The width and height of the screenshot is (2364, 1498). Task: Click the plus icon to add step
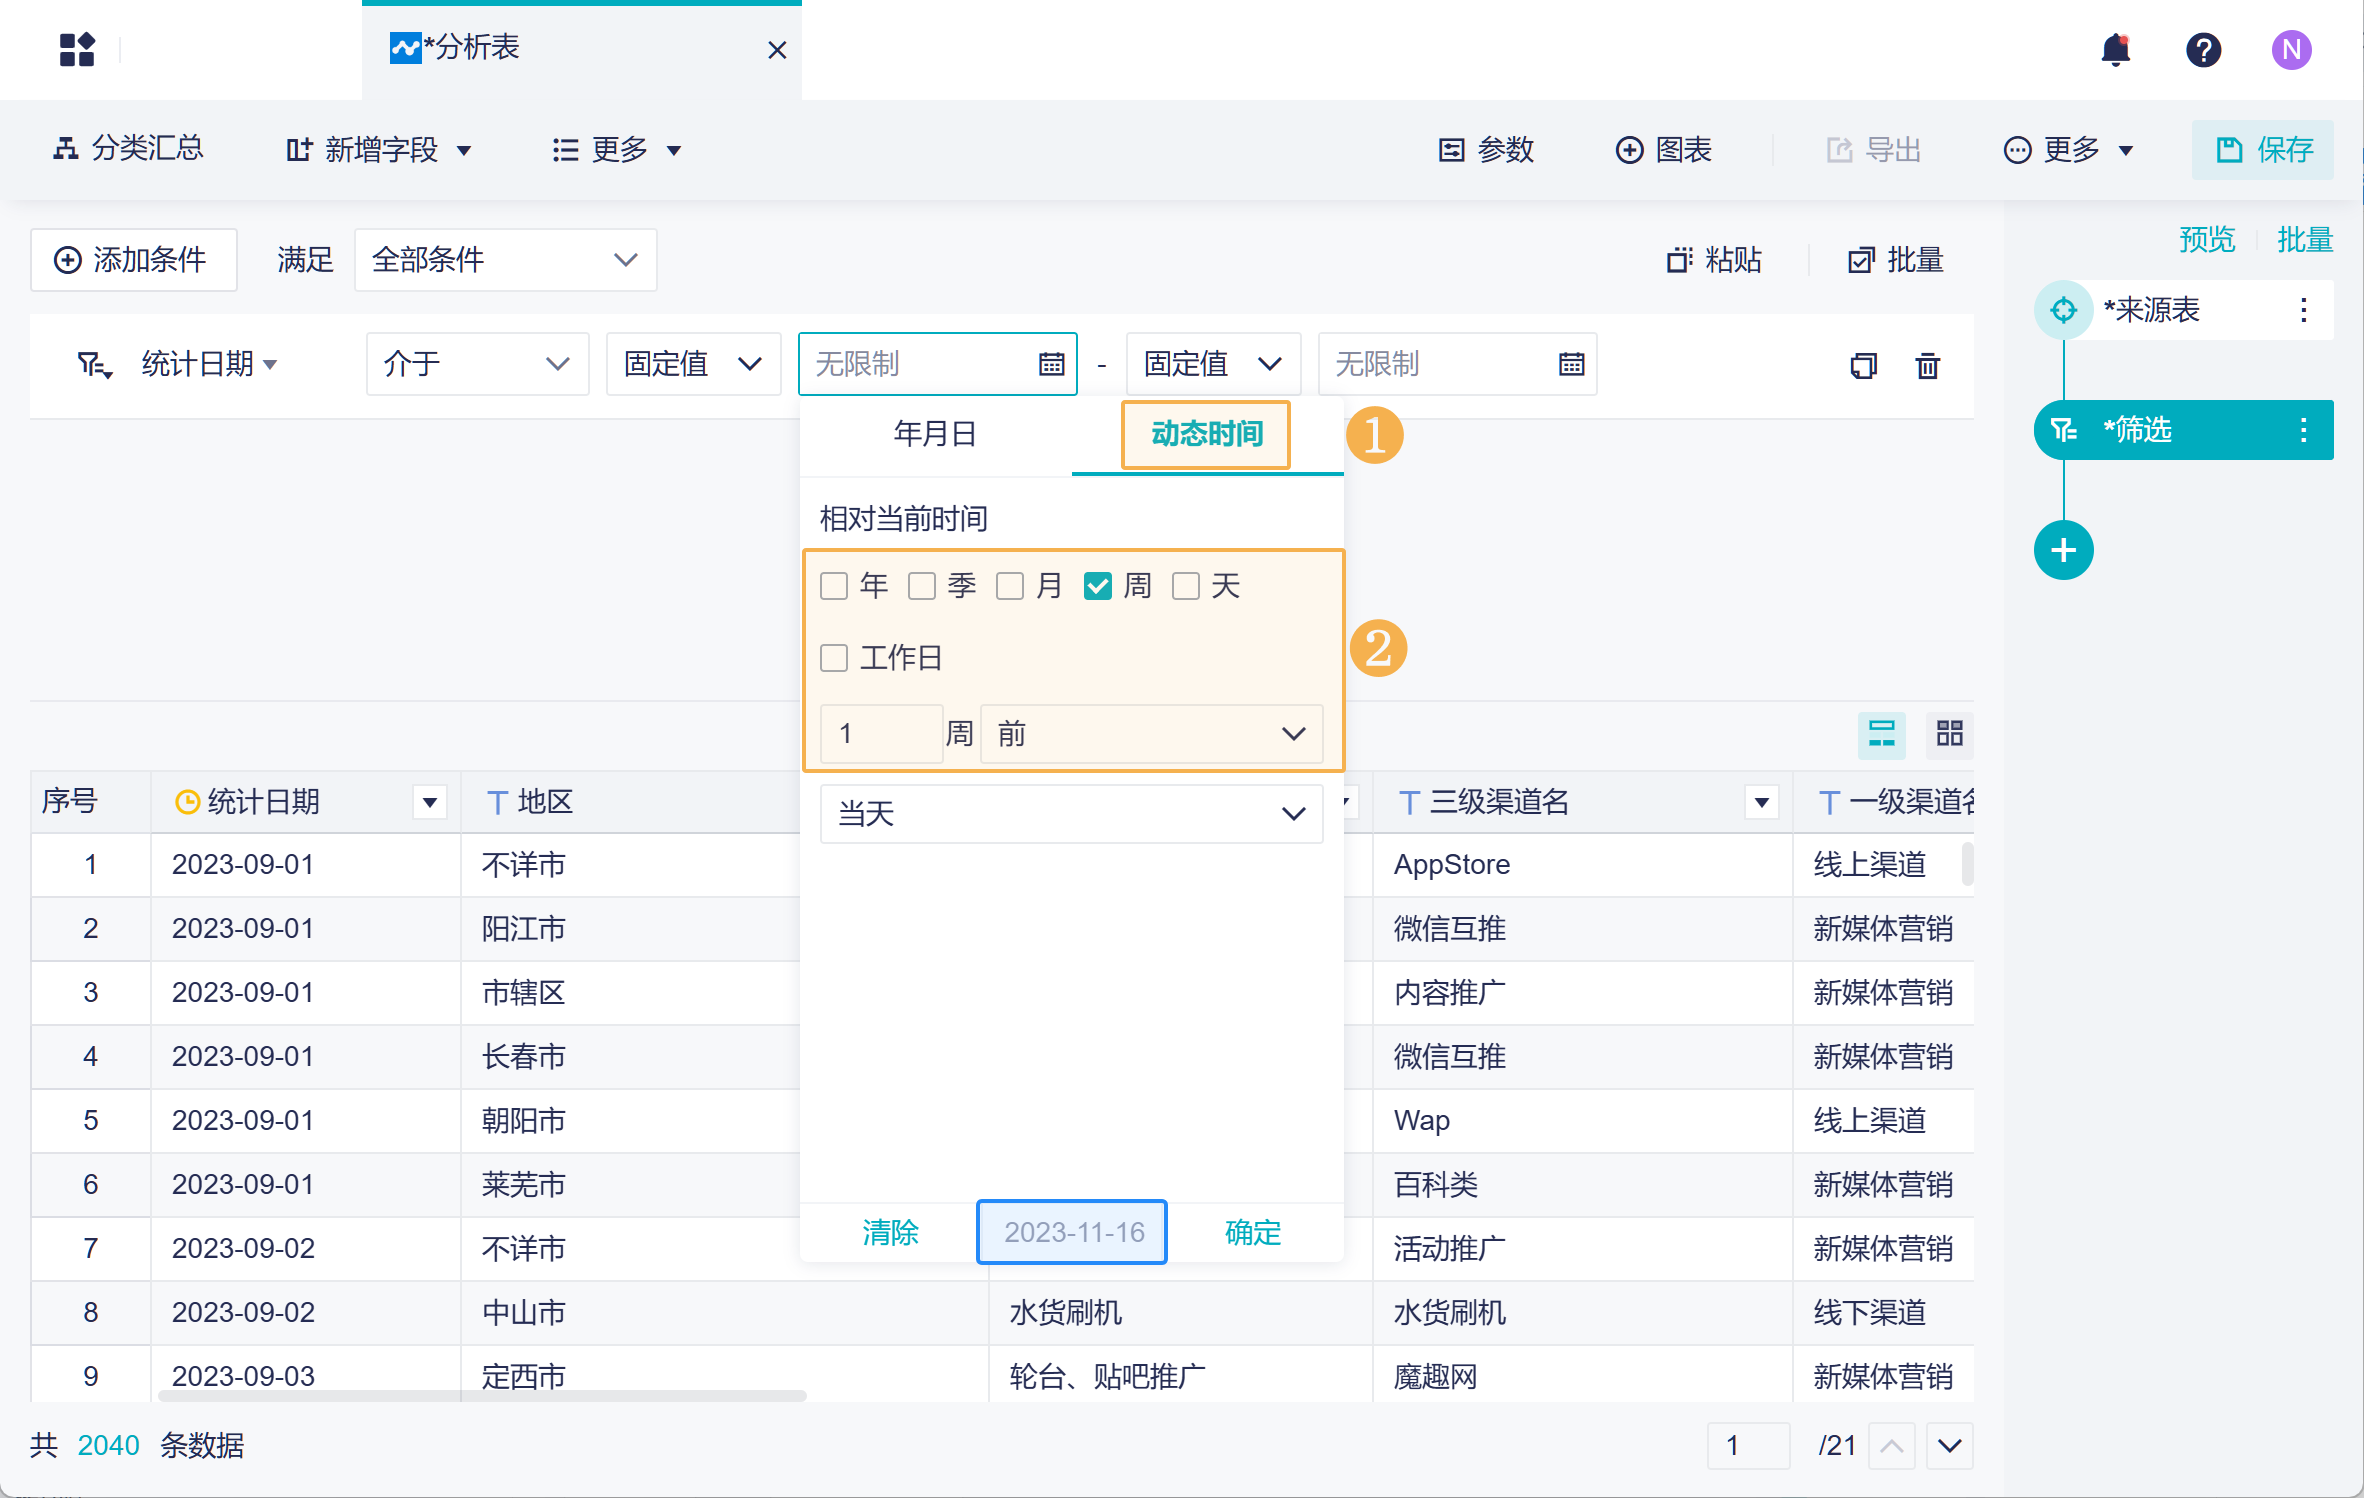(2063, 550)
